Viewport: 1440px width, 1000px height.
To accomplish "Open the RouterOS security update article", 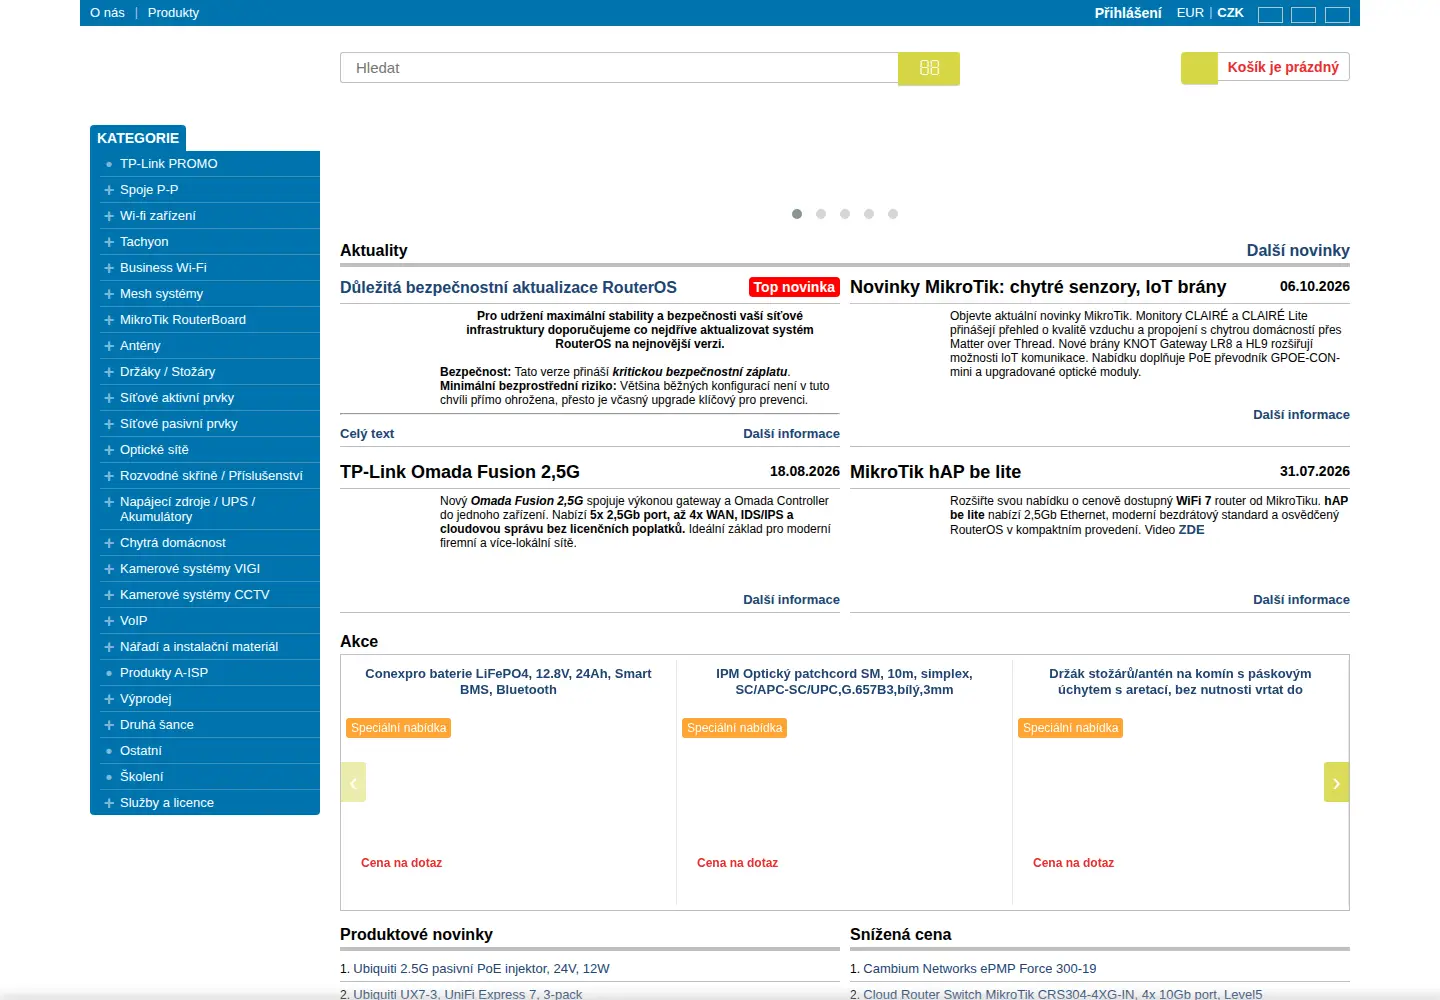I will click(x=508, y=287).
